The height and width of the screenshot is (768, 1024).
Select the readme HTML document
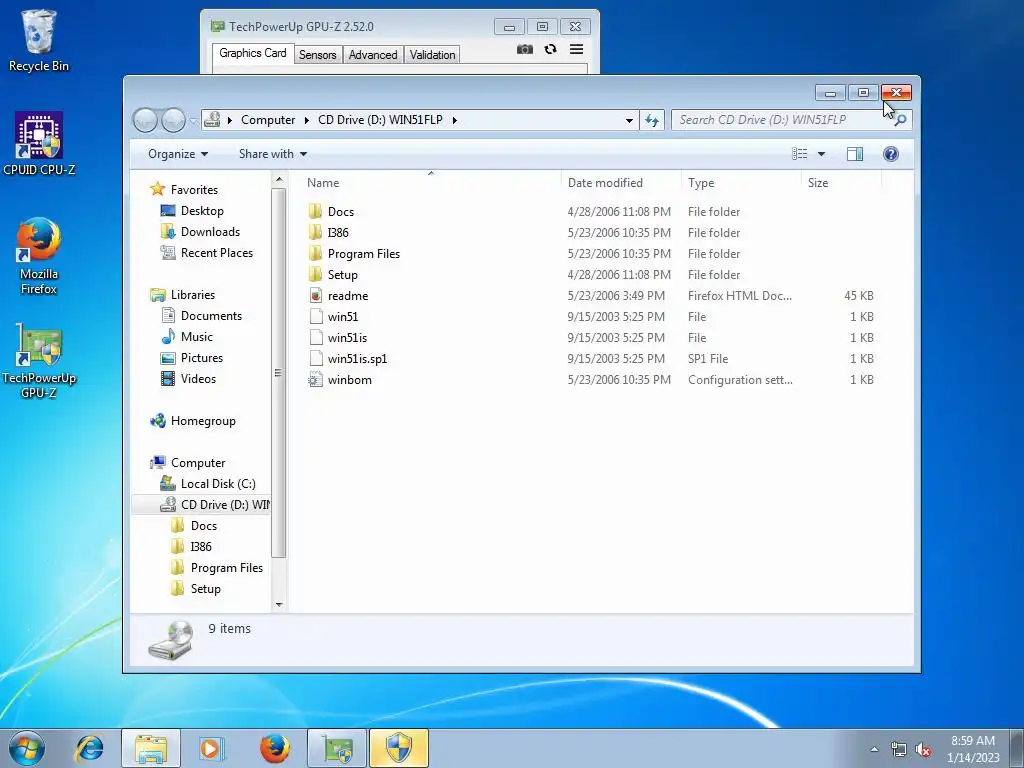(347, 296)
